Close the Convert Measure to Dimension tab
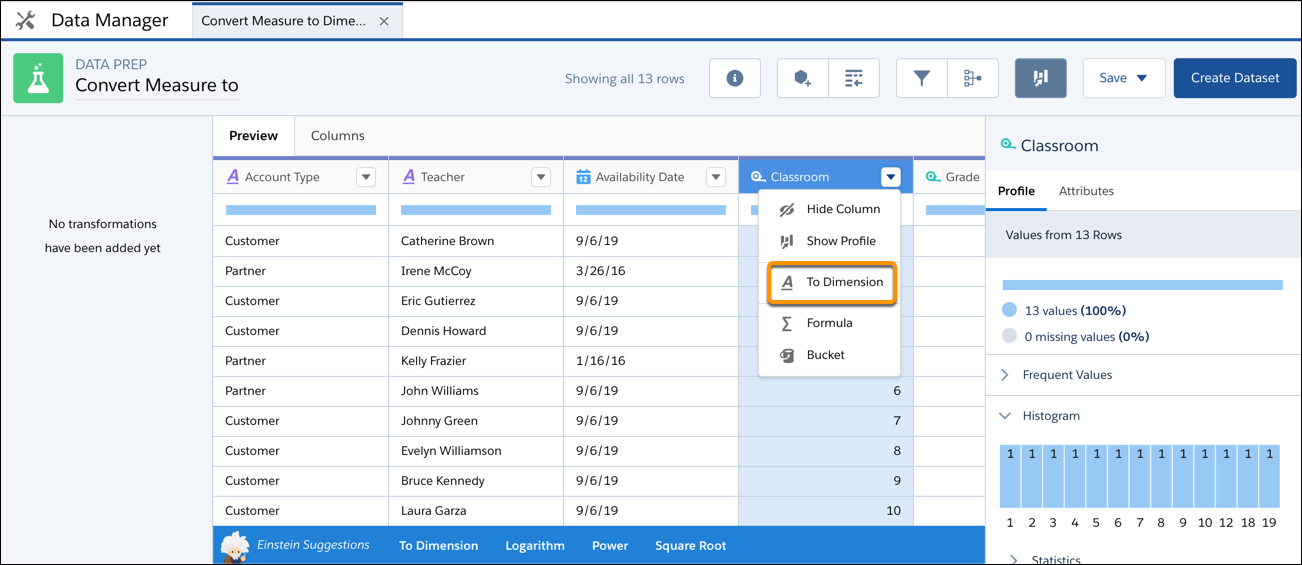 [384, 21]
